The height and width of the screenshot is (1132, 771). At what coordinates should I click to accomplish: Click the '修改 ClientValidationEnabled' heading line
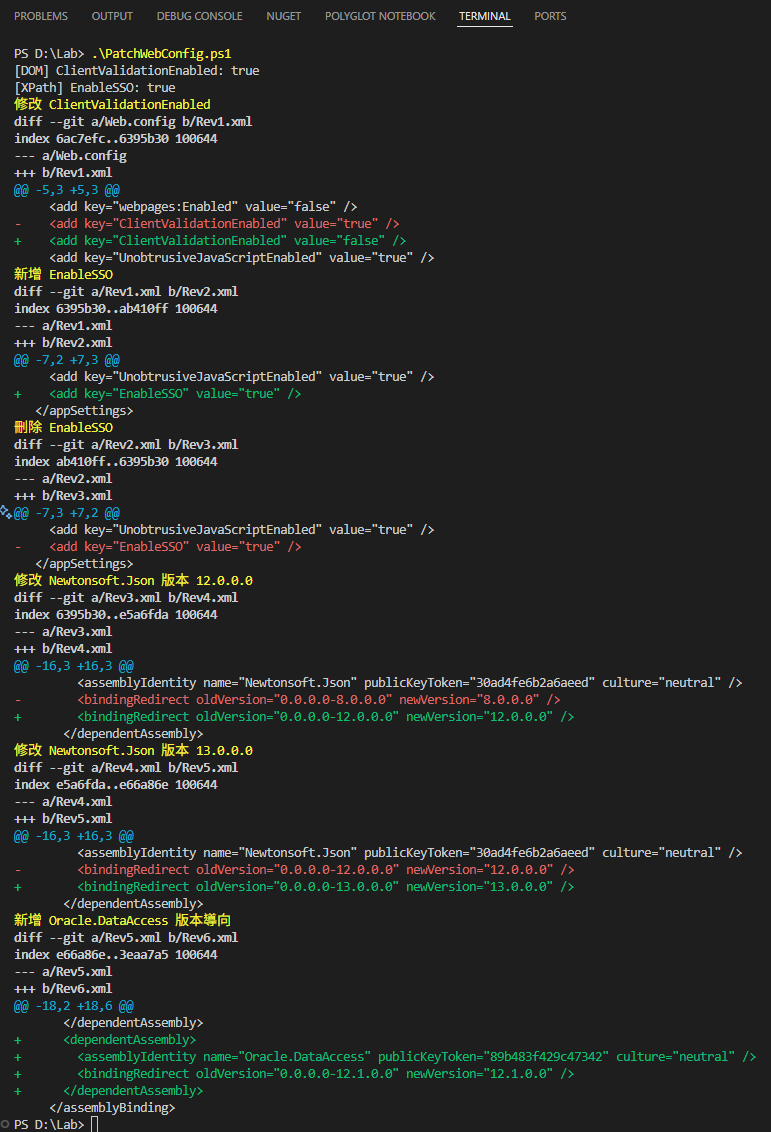click(x=112, y=104)
